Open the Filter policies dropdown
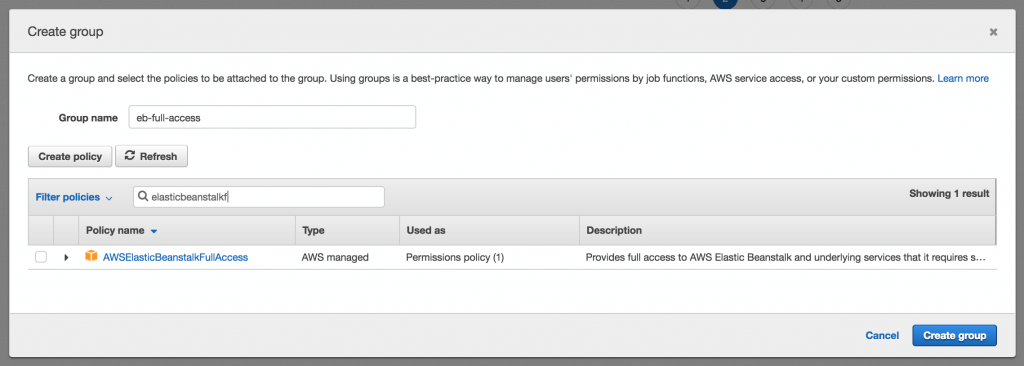Screen dimensions: 1024x366 tap(74, 197)
